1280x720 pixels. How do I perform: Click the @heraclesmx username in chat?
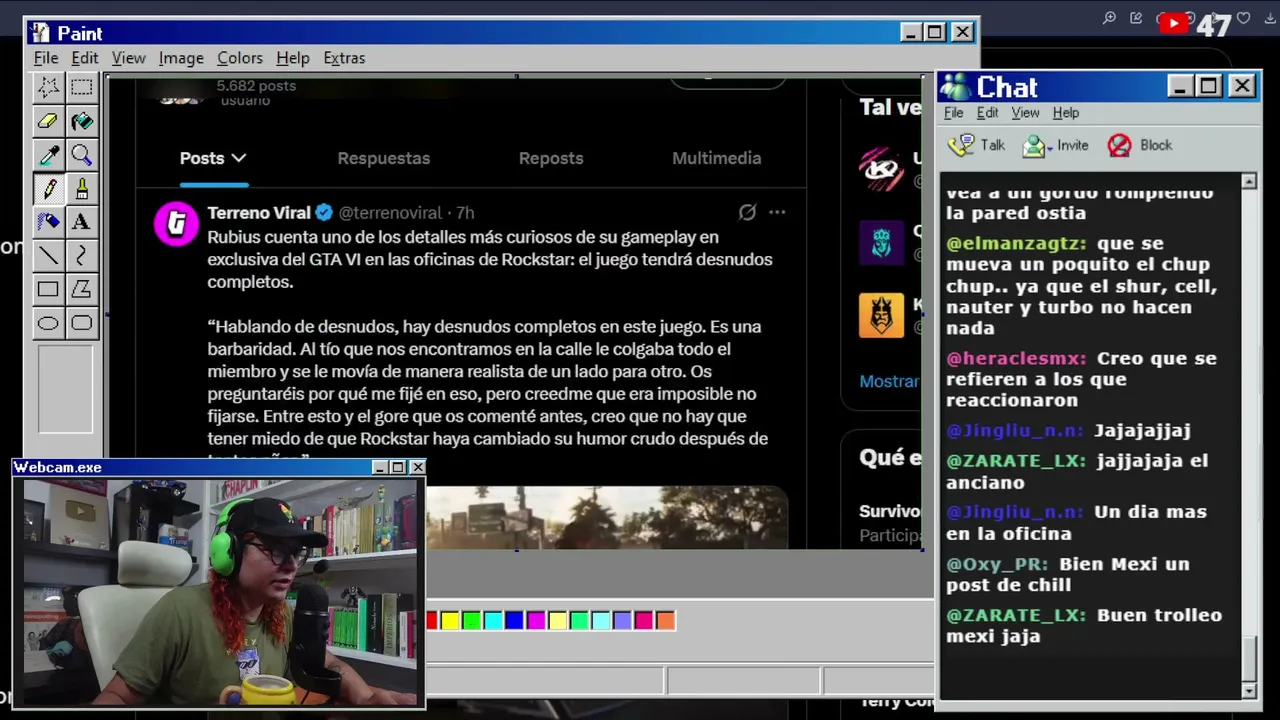1016,358
